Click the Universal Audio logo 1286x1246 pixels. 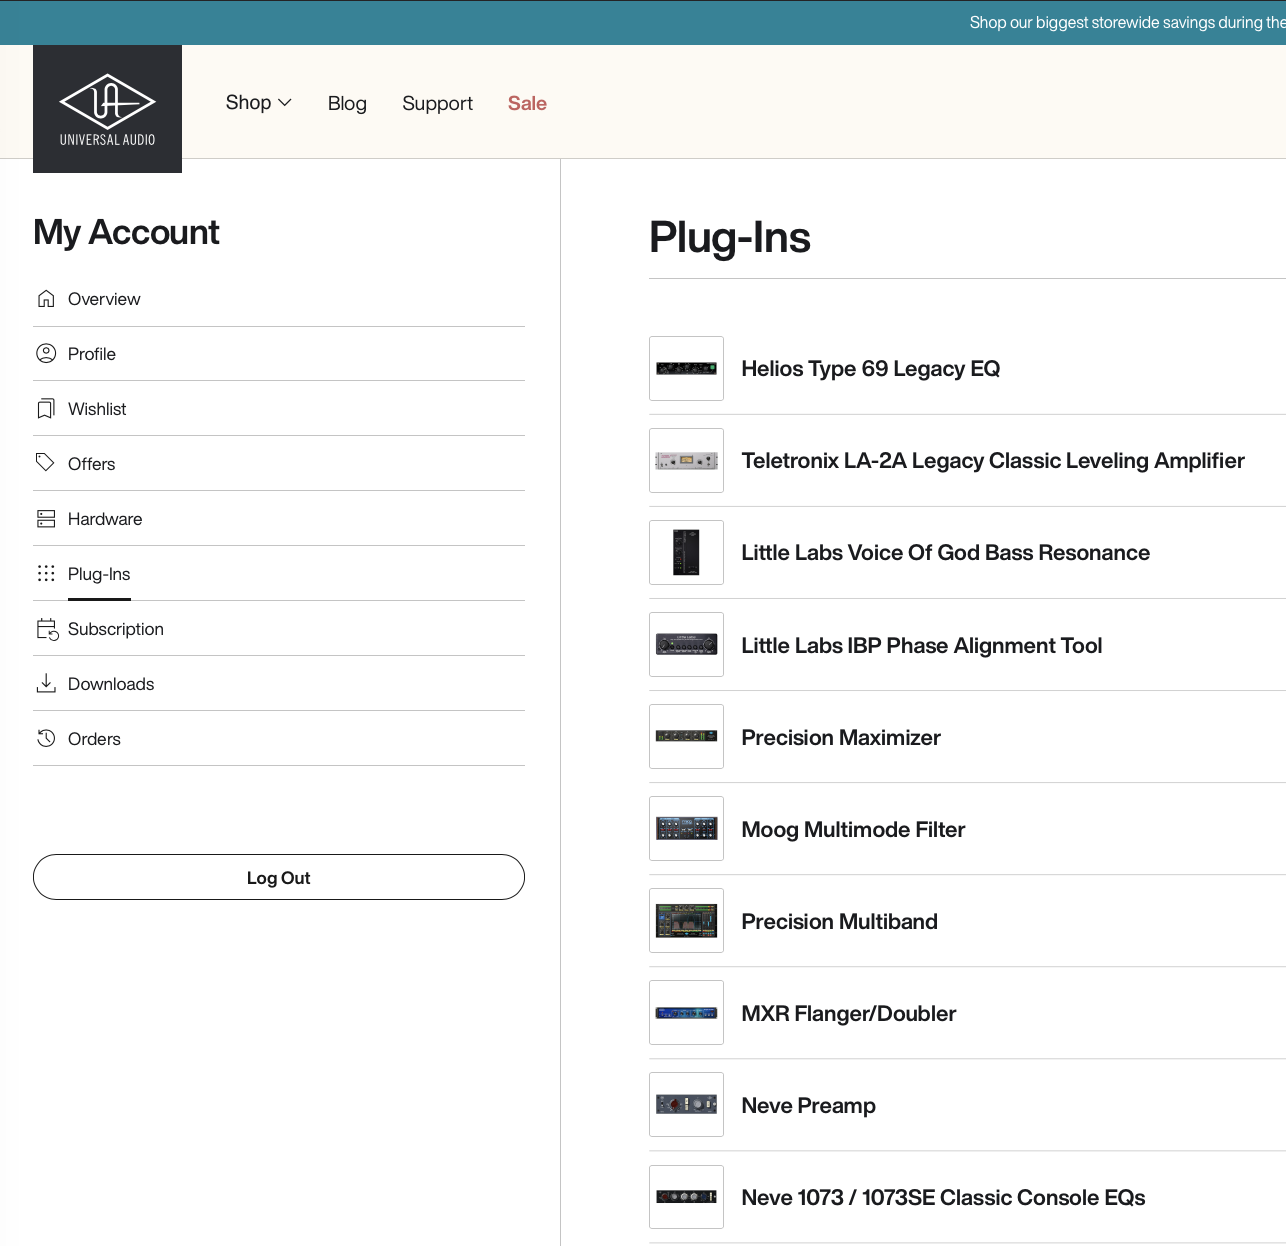tap(107, 109)
